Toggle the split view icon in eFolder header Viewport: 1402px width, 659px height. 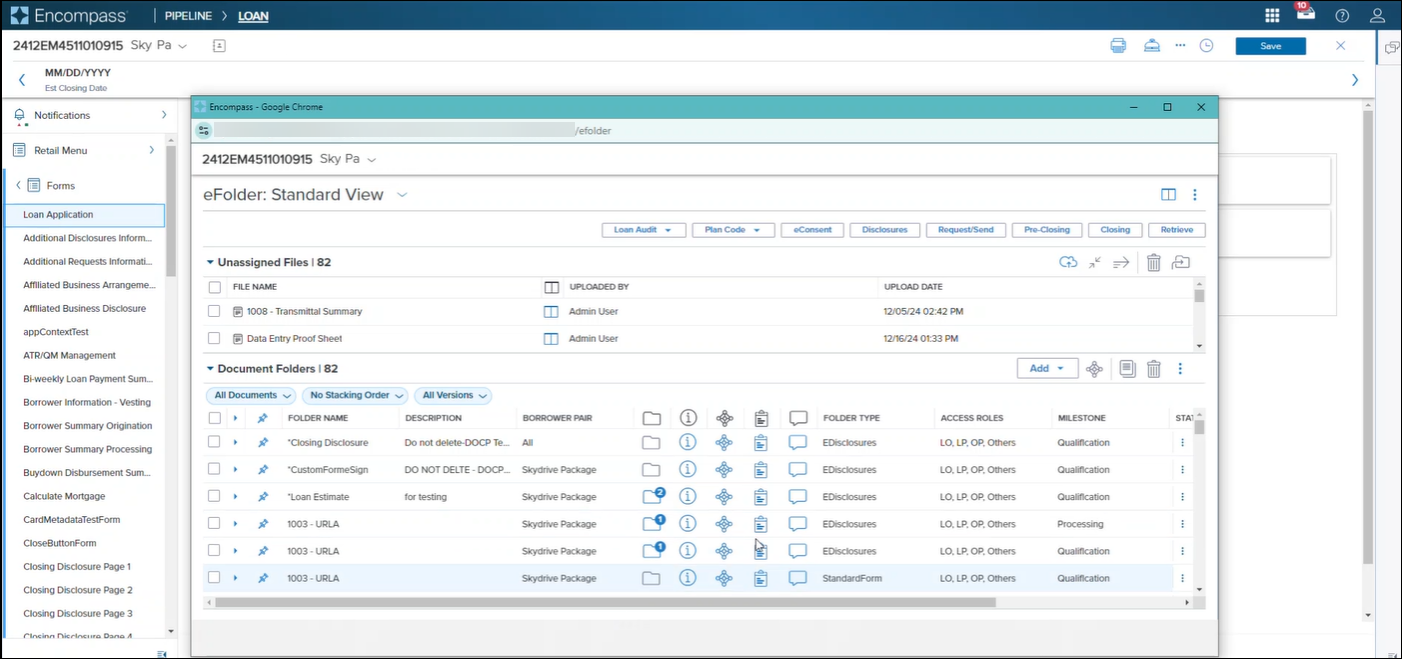1168,195
